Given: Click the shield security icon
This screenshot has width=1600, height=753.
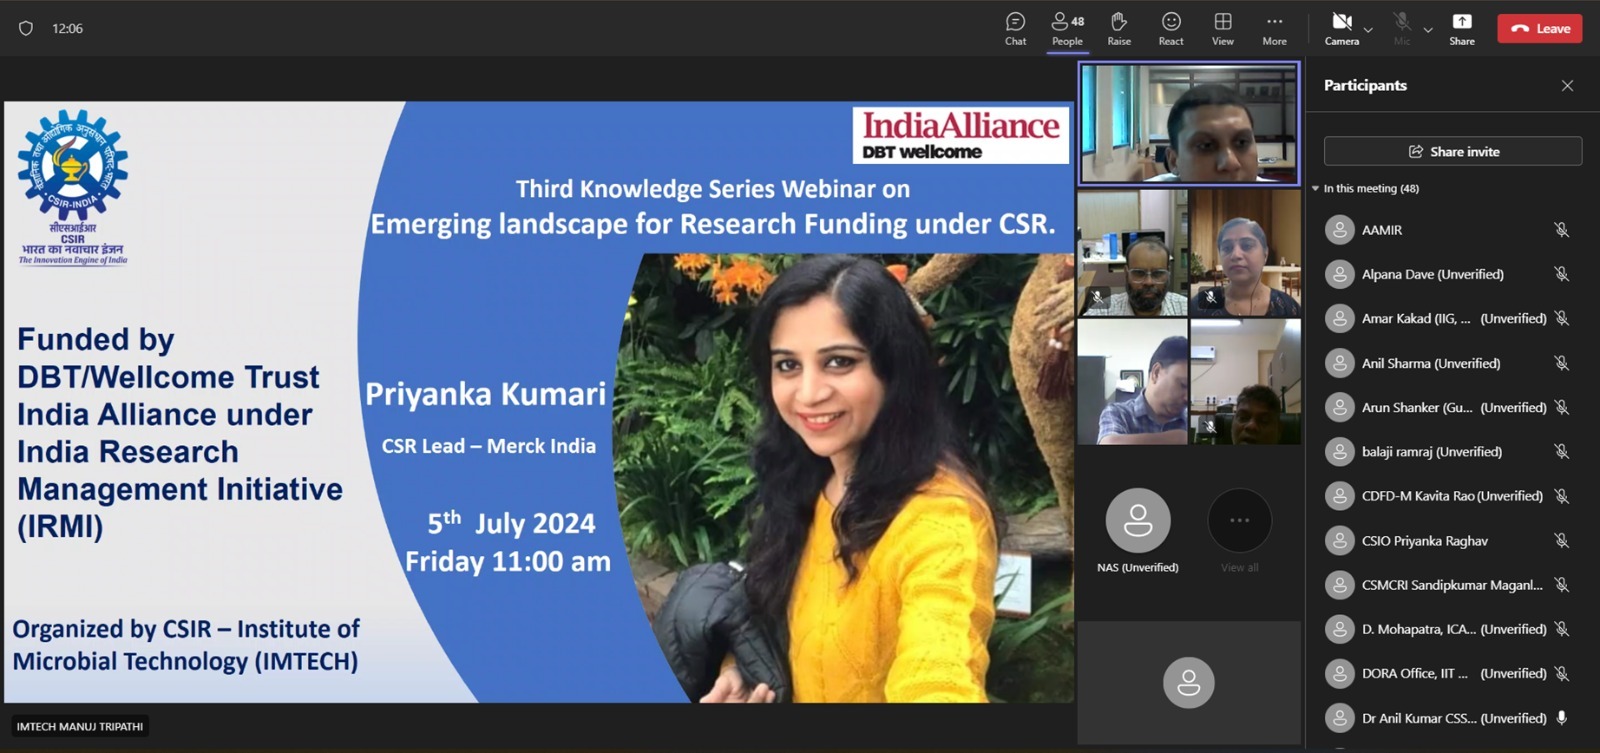Looking at the screenshot, I should click(26, 28).
